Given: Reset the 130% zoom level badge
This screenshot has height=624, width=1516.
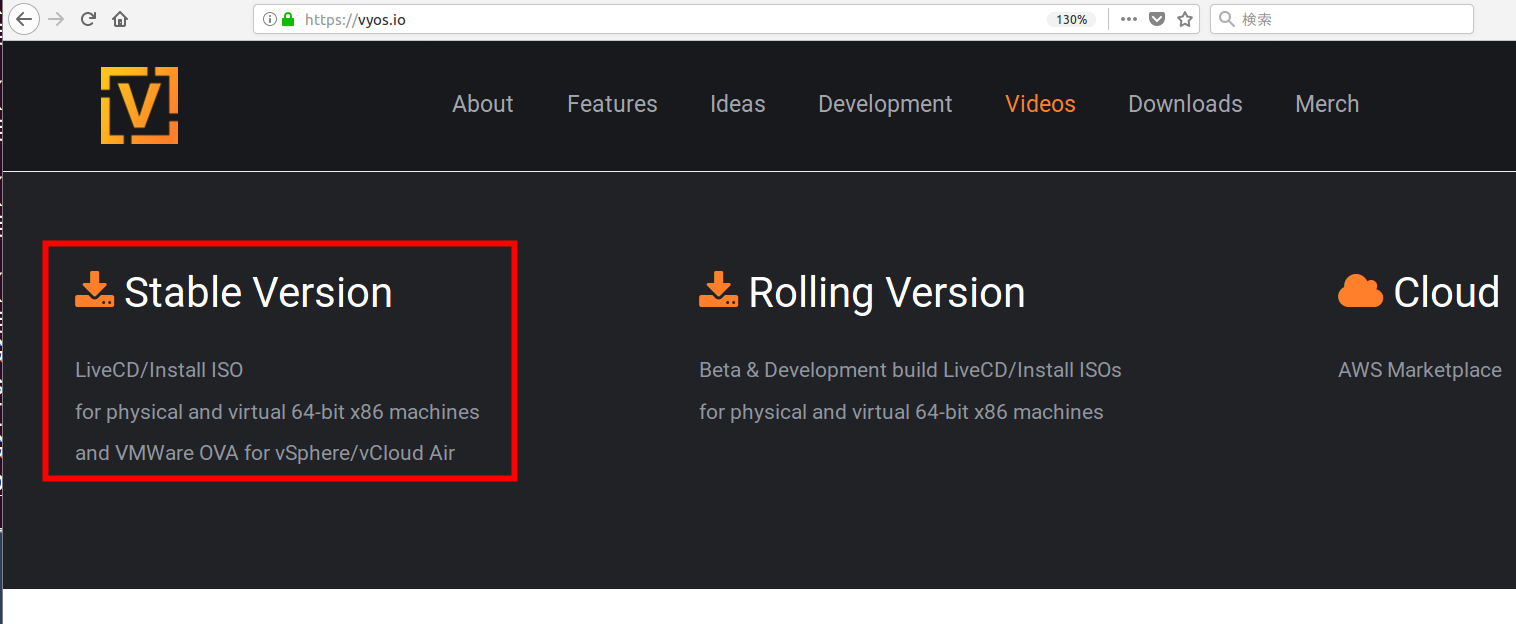Looking at the screenshot, I should [x=1071, y=19].
